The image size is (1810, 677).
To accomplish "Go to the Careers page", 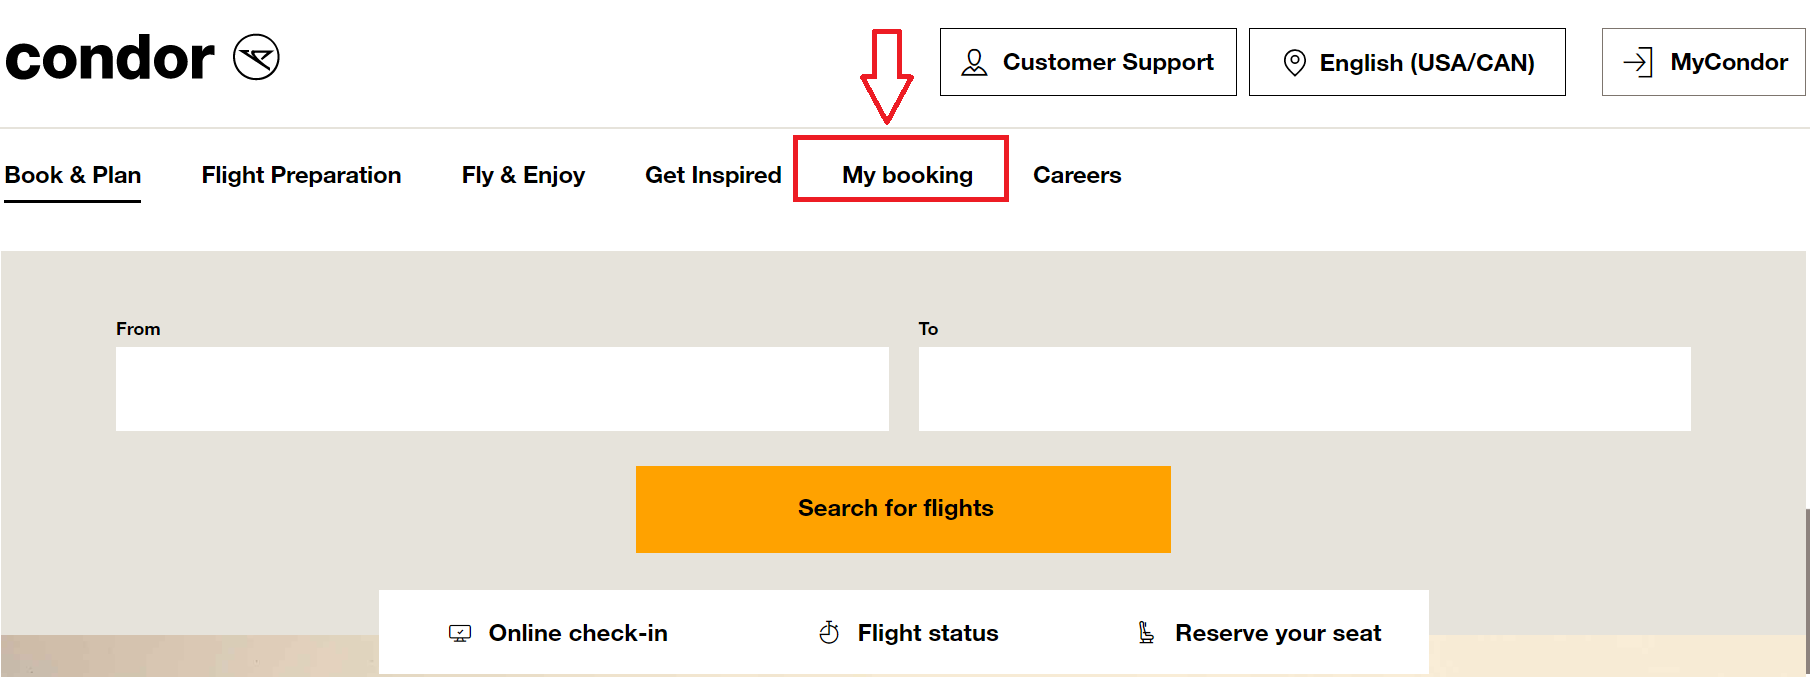I will coord(1077,175).
